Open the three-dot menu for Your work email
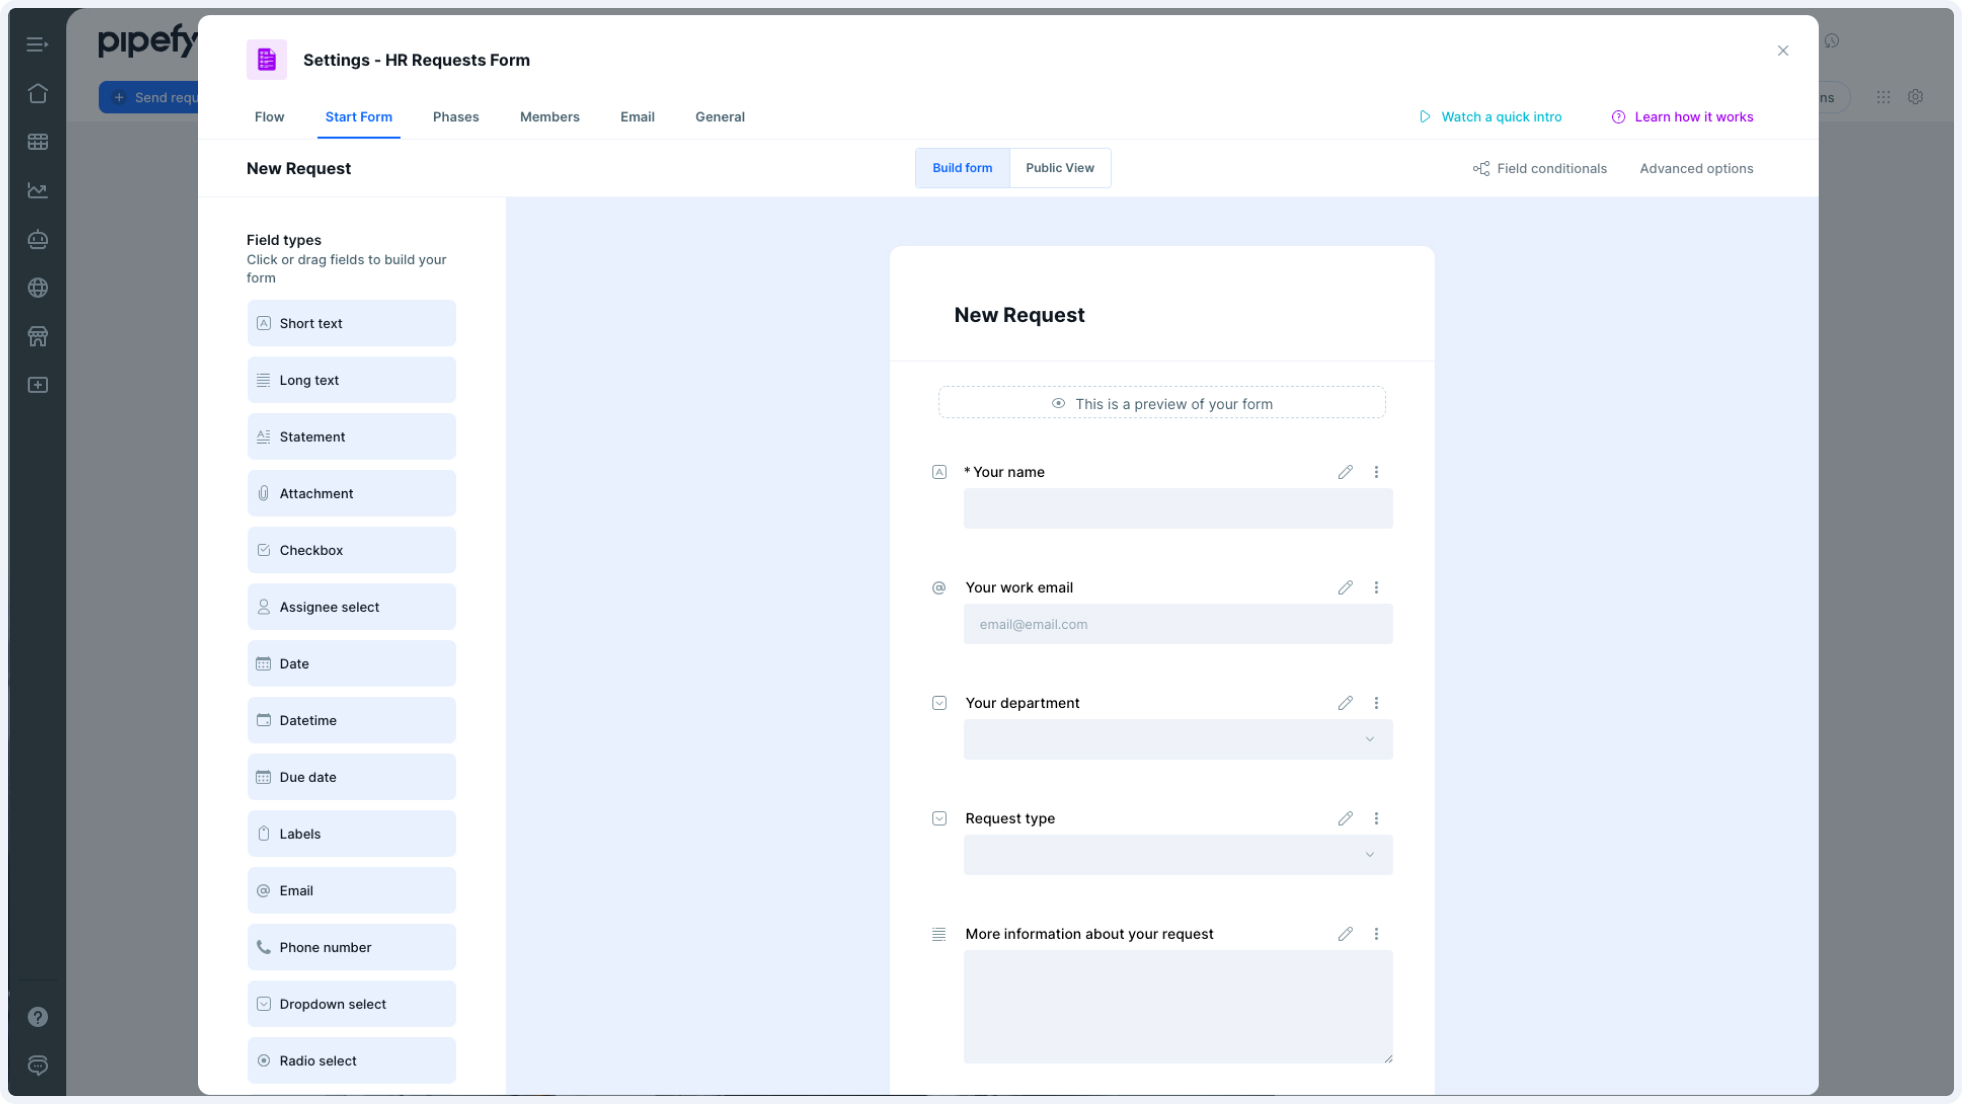This screenshot has height=1104, width=1962. coord(1376,588)
